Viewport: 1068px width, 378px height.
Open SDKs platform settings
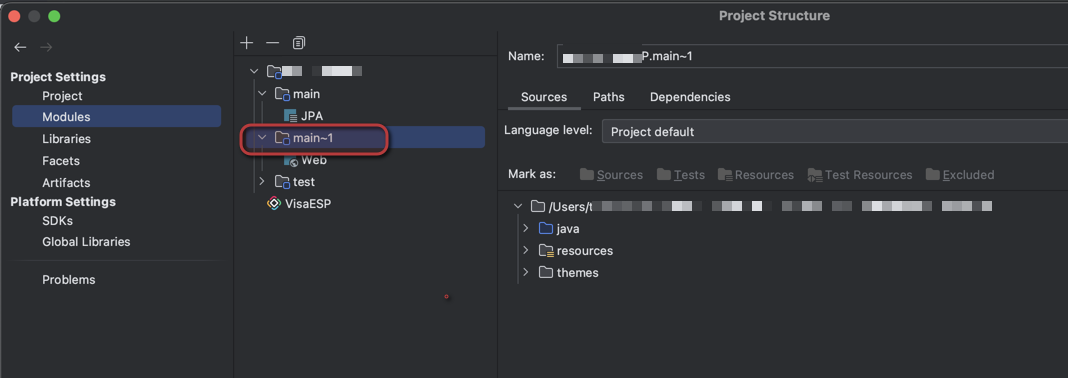tap(57, 221)
